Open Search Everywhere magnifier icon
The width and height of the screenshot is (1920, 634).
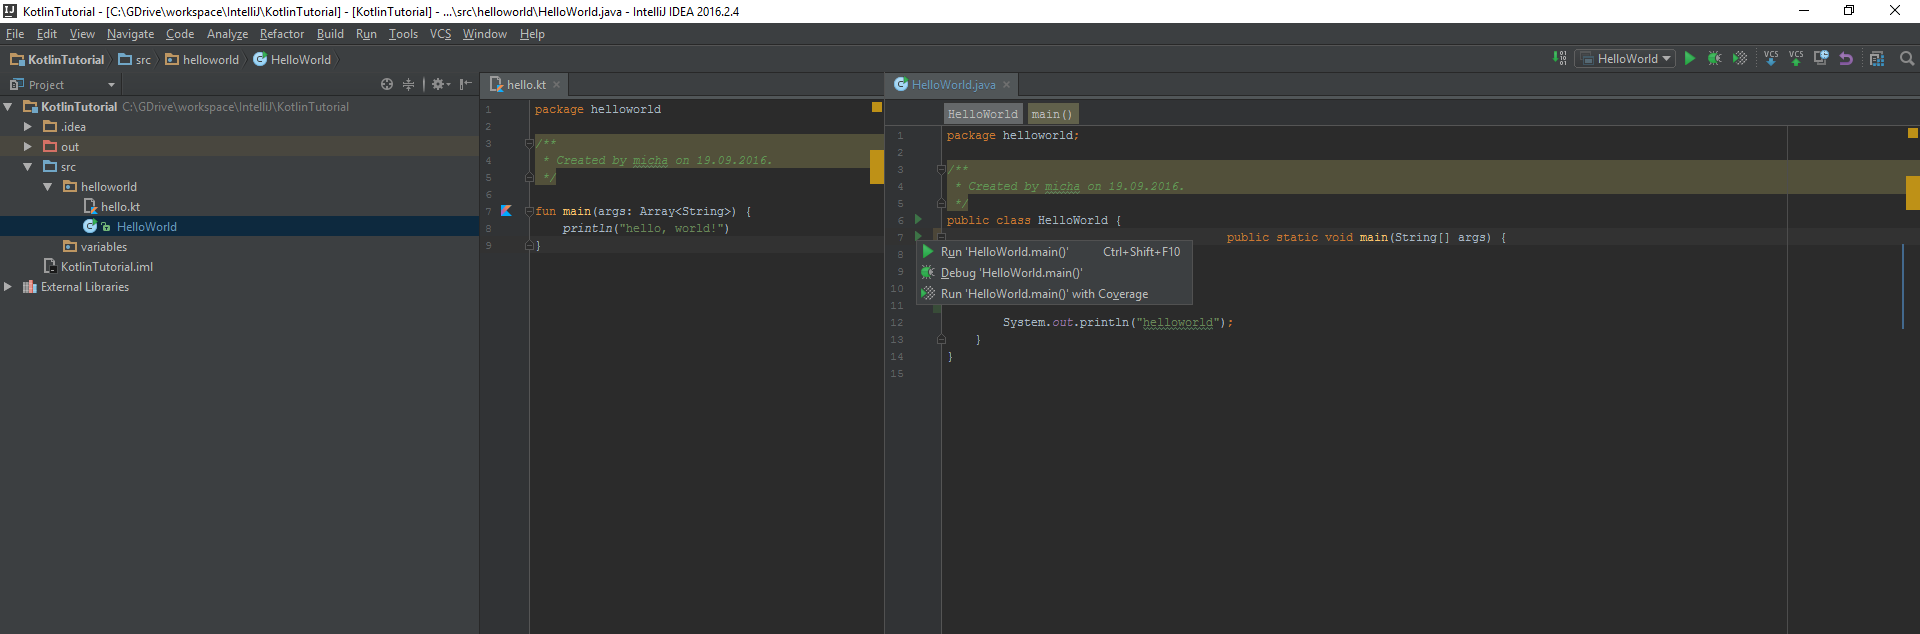click(1907, 59)
